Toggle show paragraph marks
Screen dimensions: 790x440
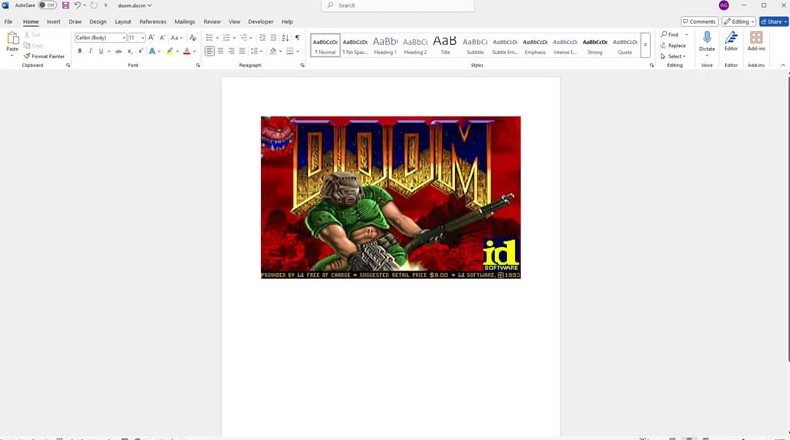[x=297, y=38]
